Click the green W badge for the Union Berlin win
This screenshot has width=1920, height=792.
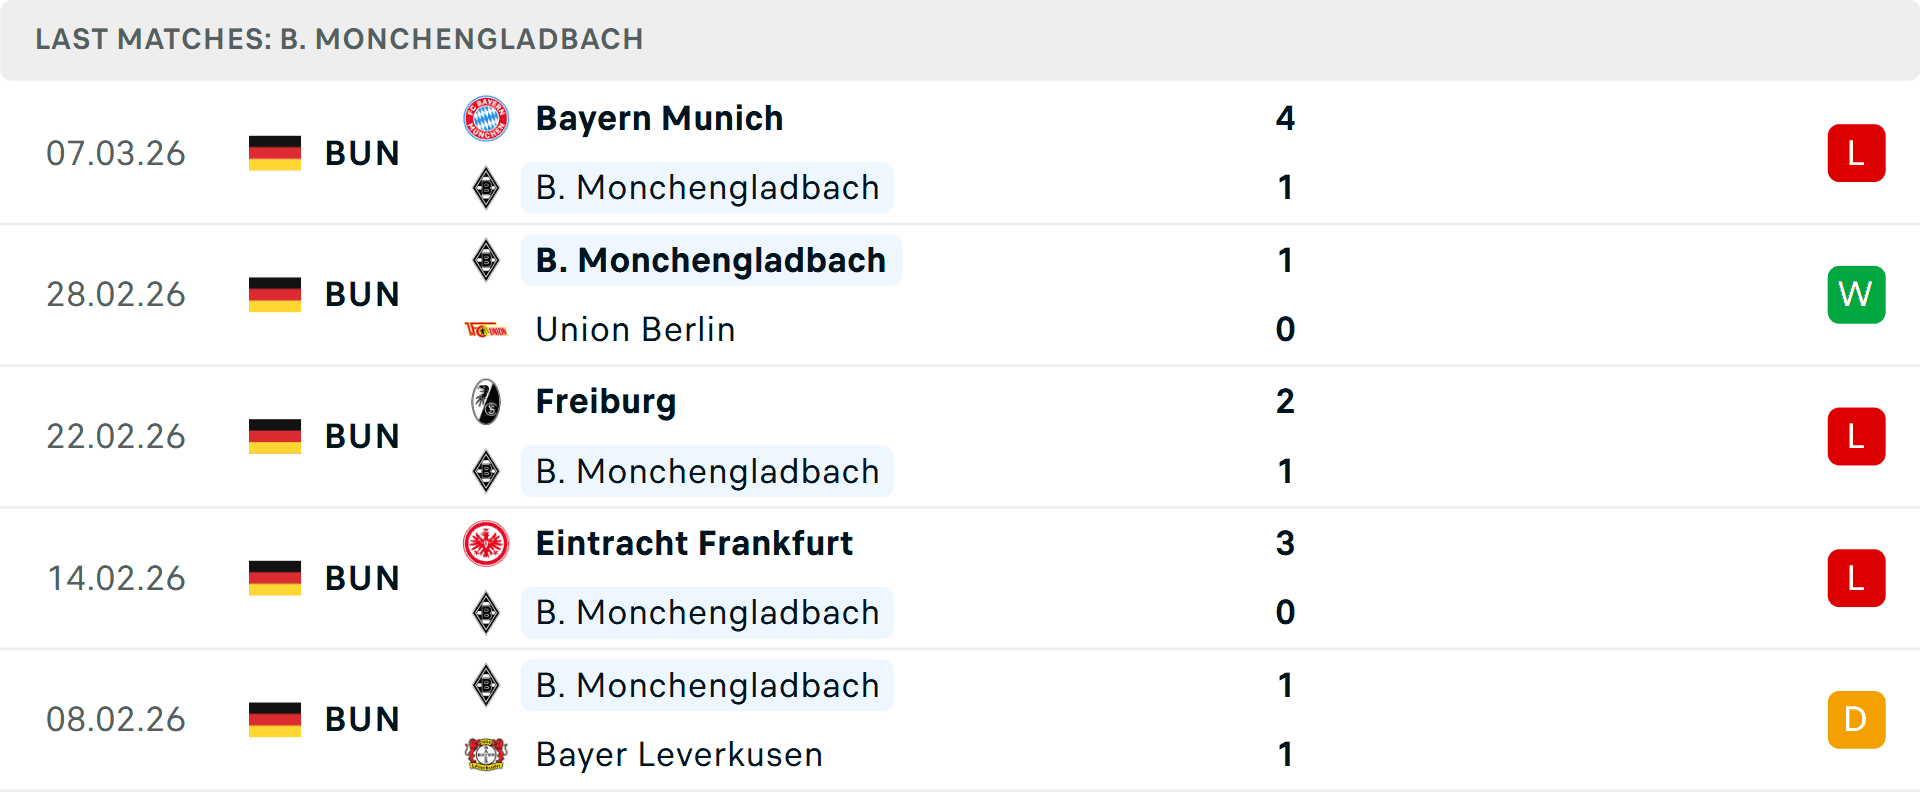1856,294
